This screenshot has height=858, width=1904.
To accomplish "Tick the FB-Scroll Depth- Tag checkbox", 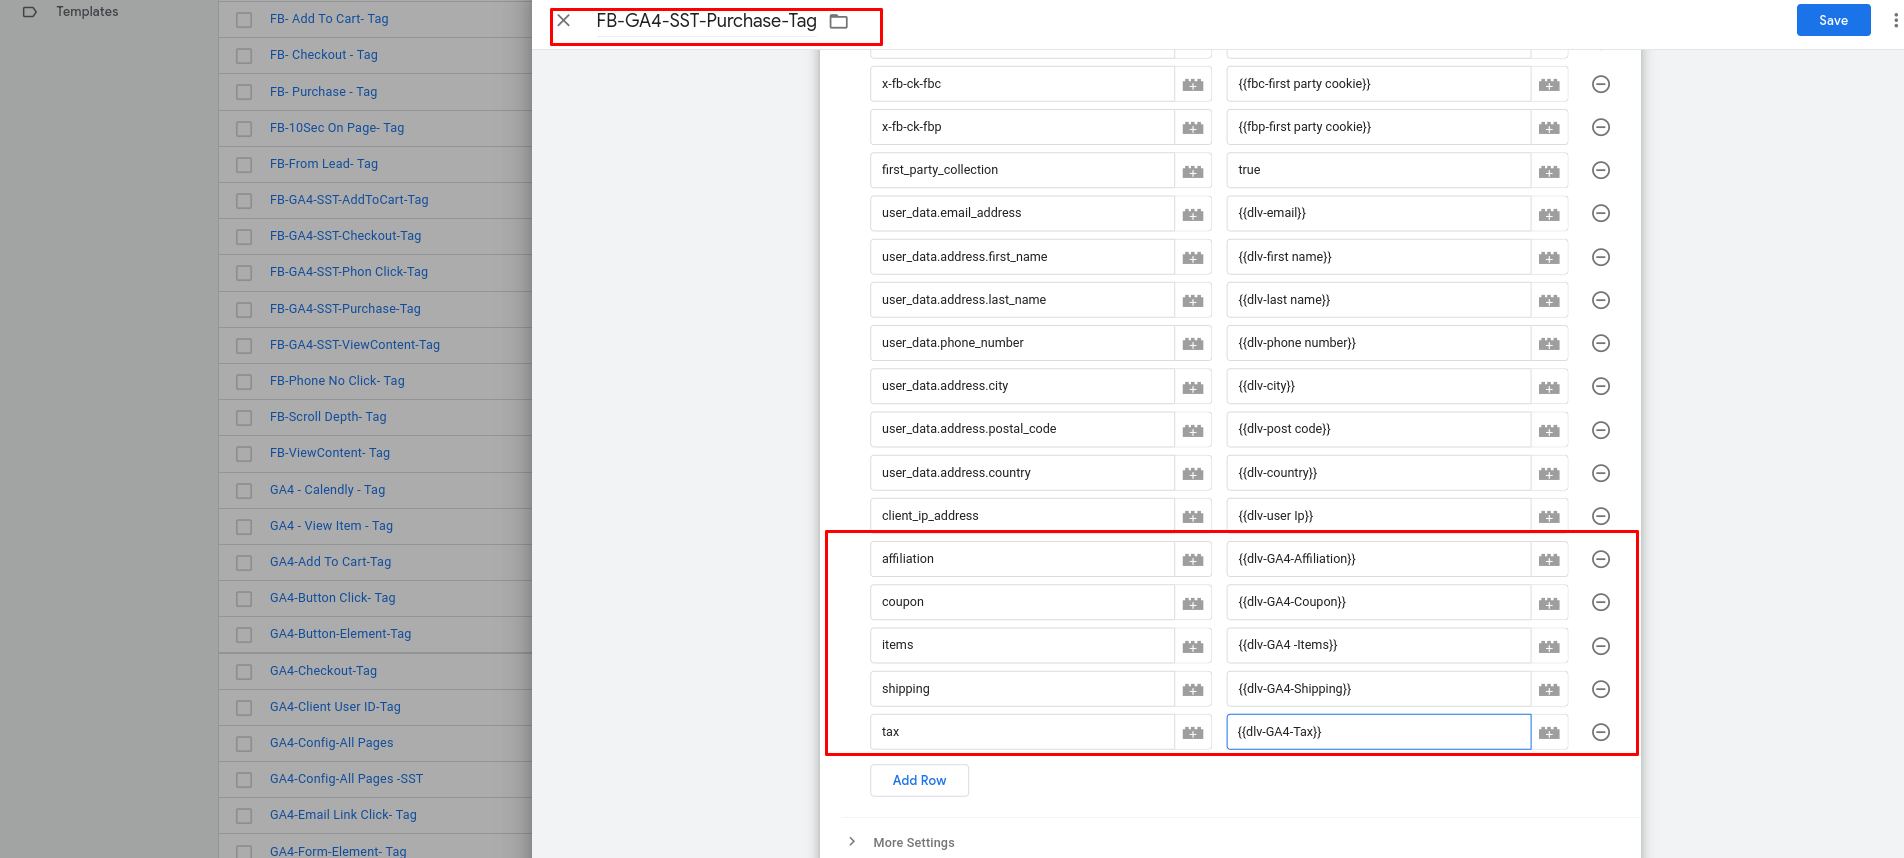I will click(244, 417).
